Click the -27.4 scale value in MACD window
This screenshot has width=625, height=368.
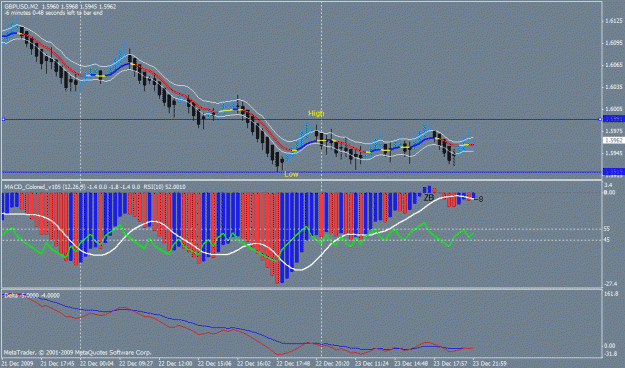pos(611,284)
